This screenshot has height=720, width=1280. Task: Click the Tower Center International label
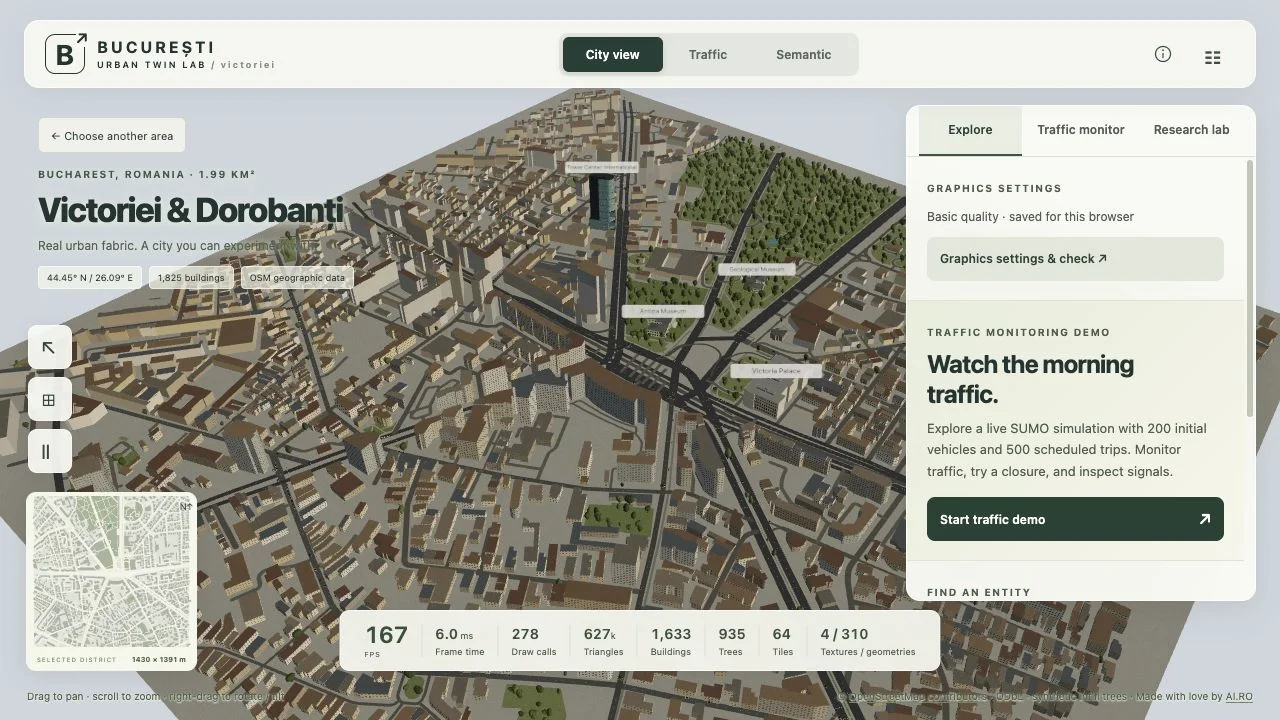[x=601, y=167]
